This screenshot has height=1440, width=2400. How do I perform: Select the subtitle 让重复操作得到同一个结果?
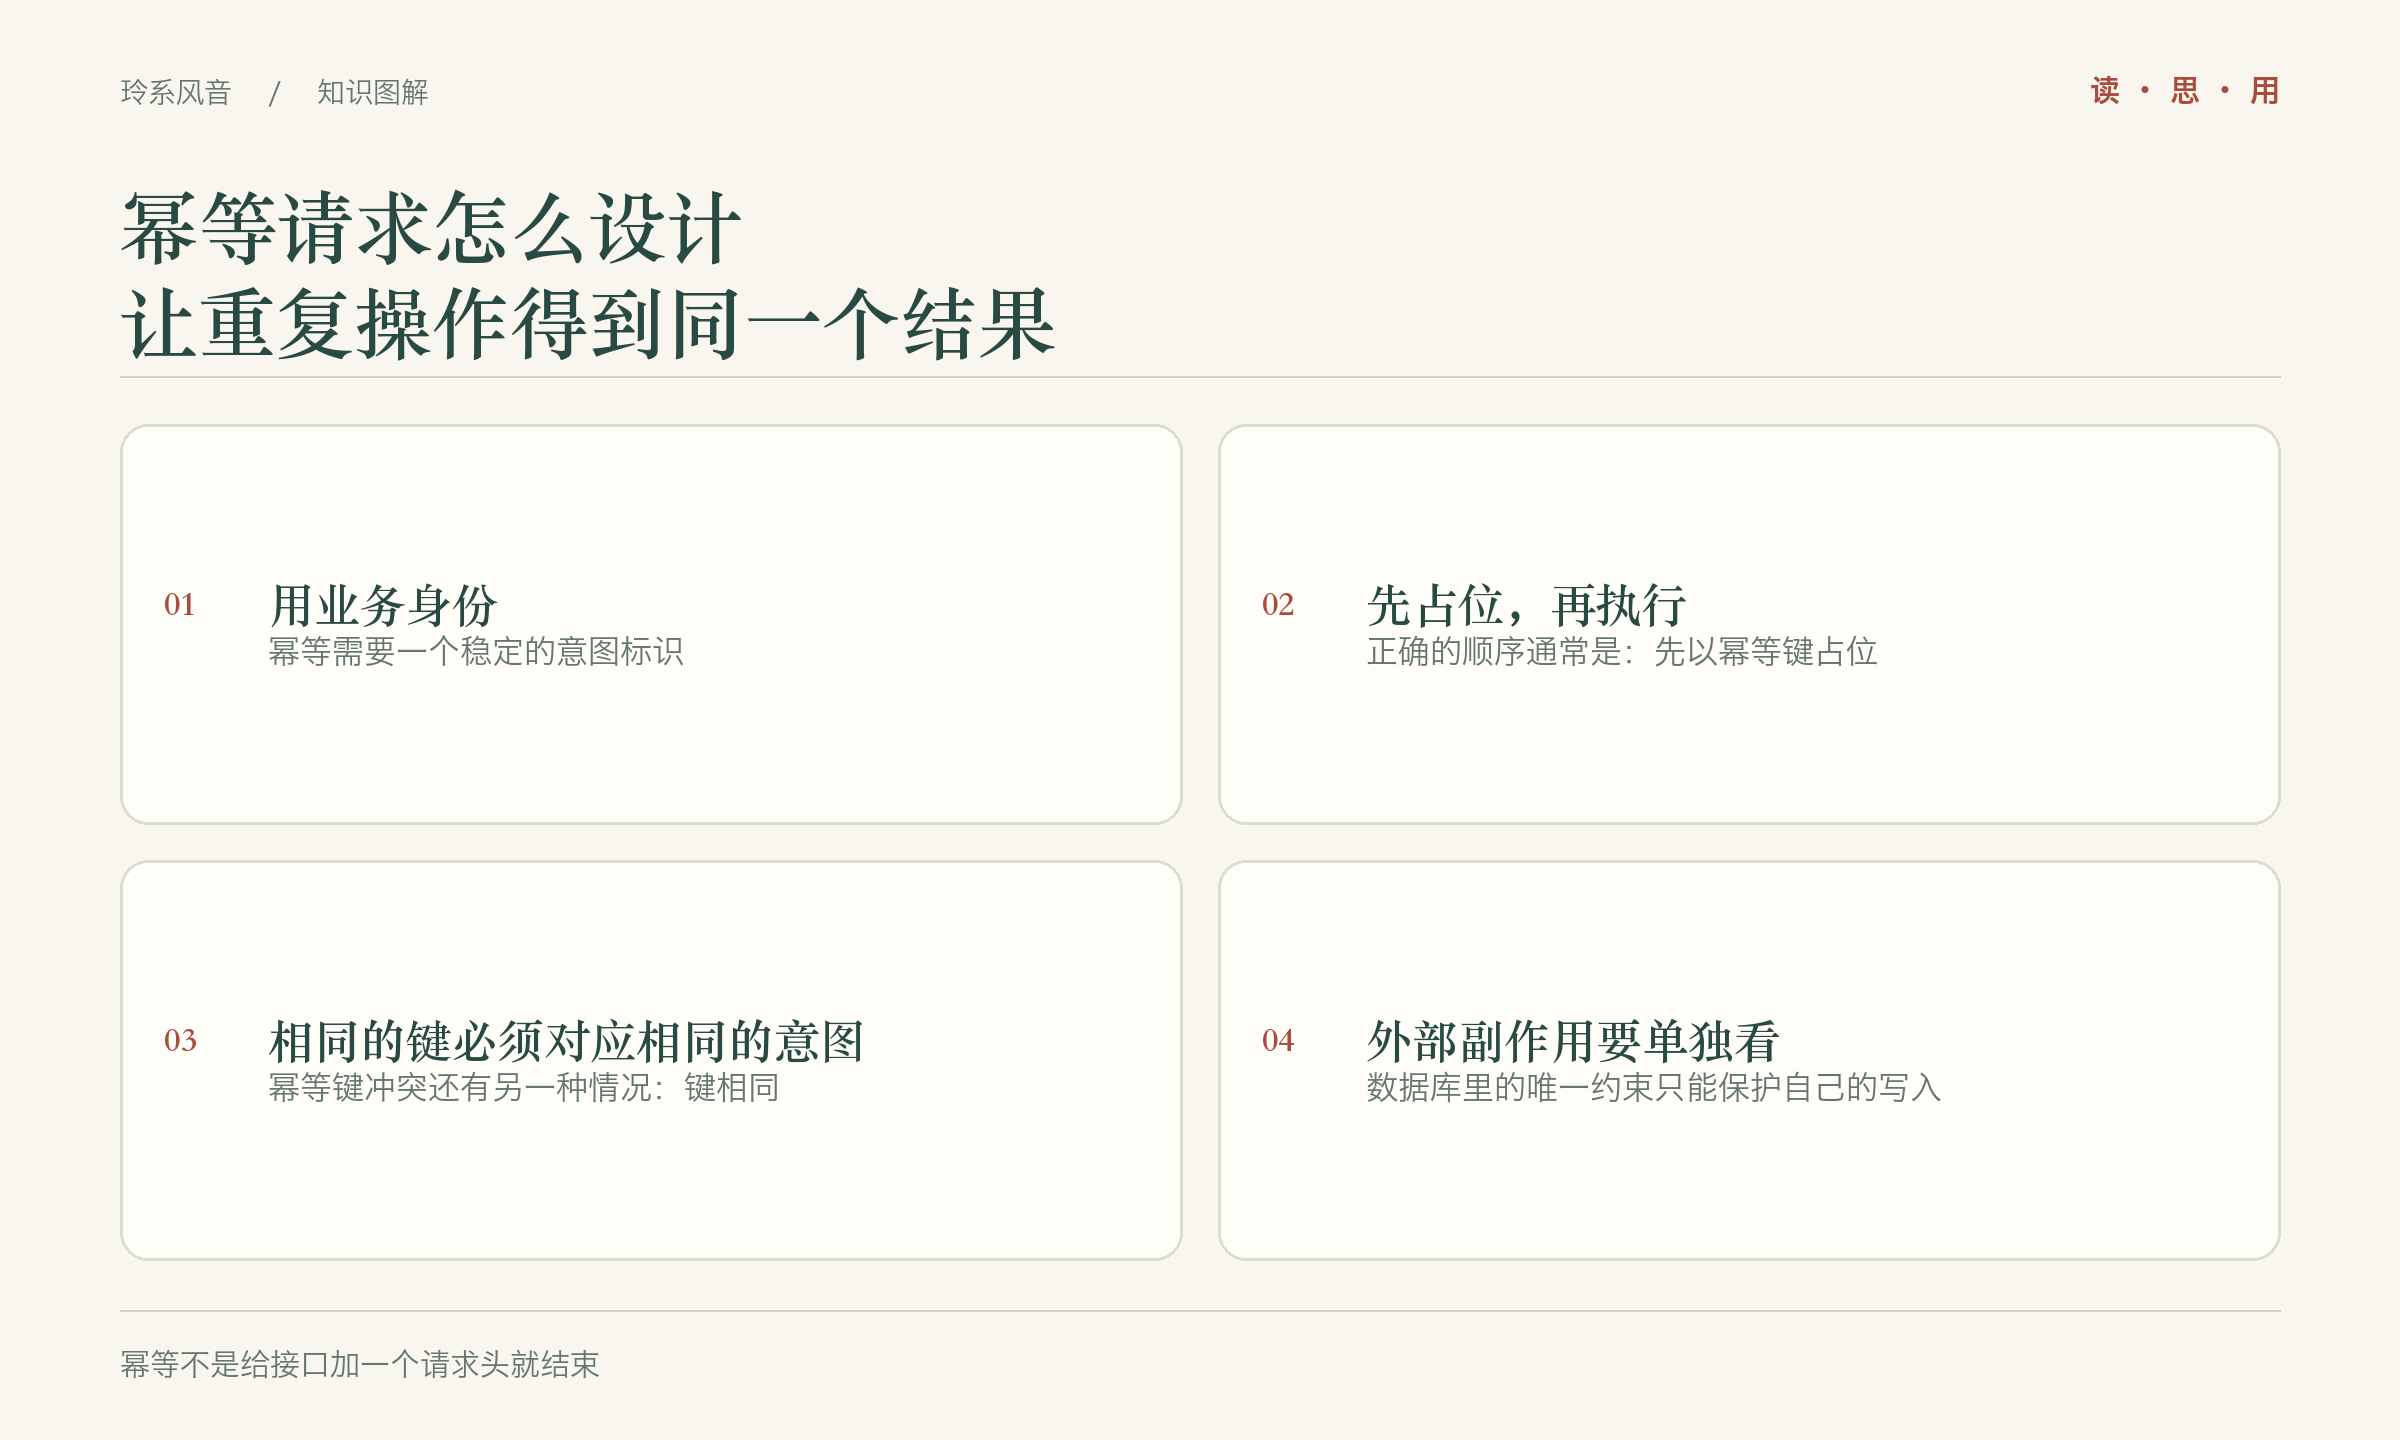click(x=588, y=324)
